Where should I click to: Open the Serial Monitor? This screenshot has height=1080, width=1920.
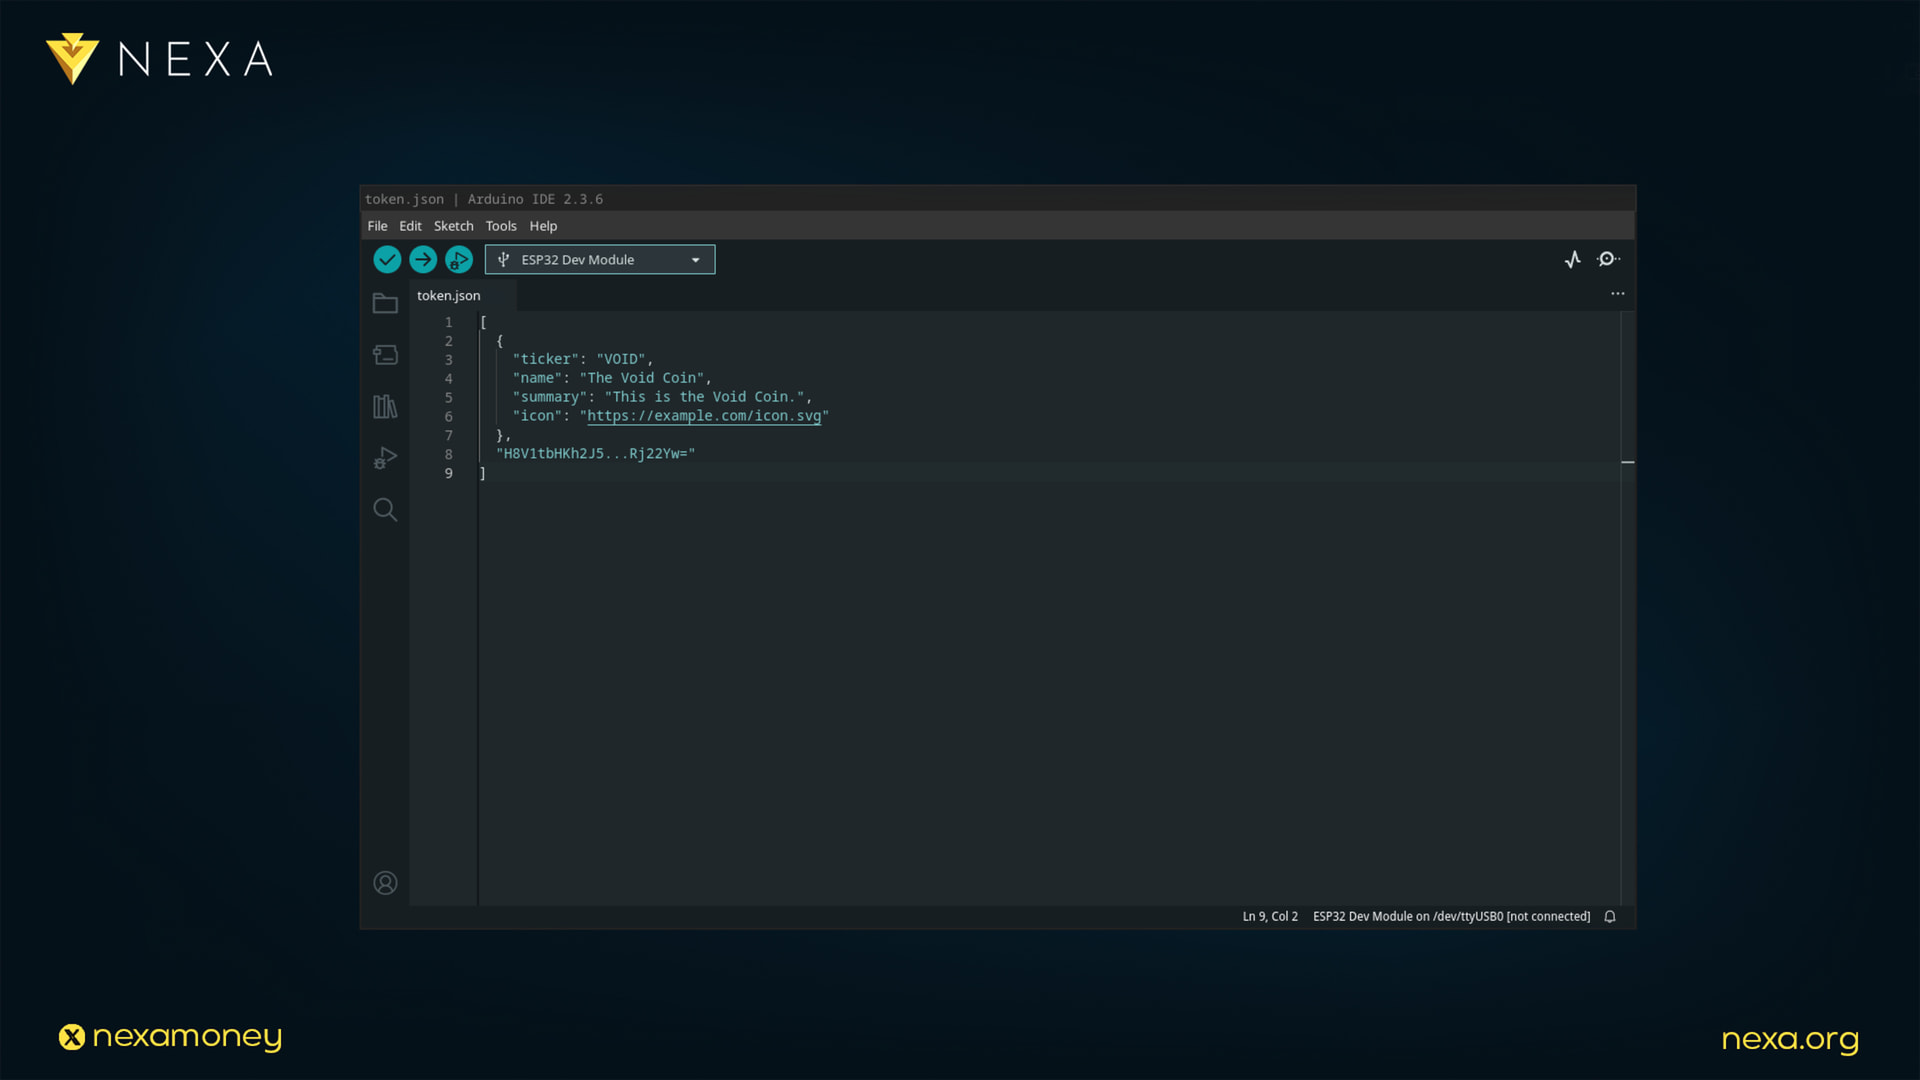1608,260
